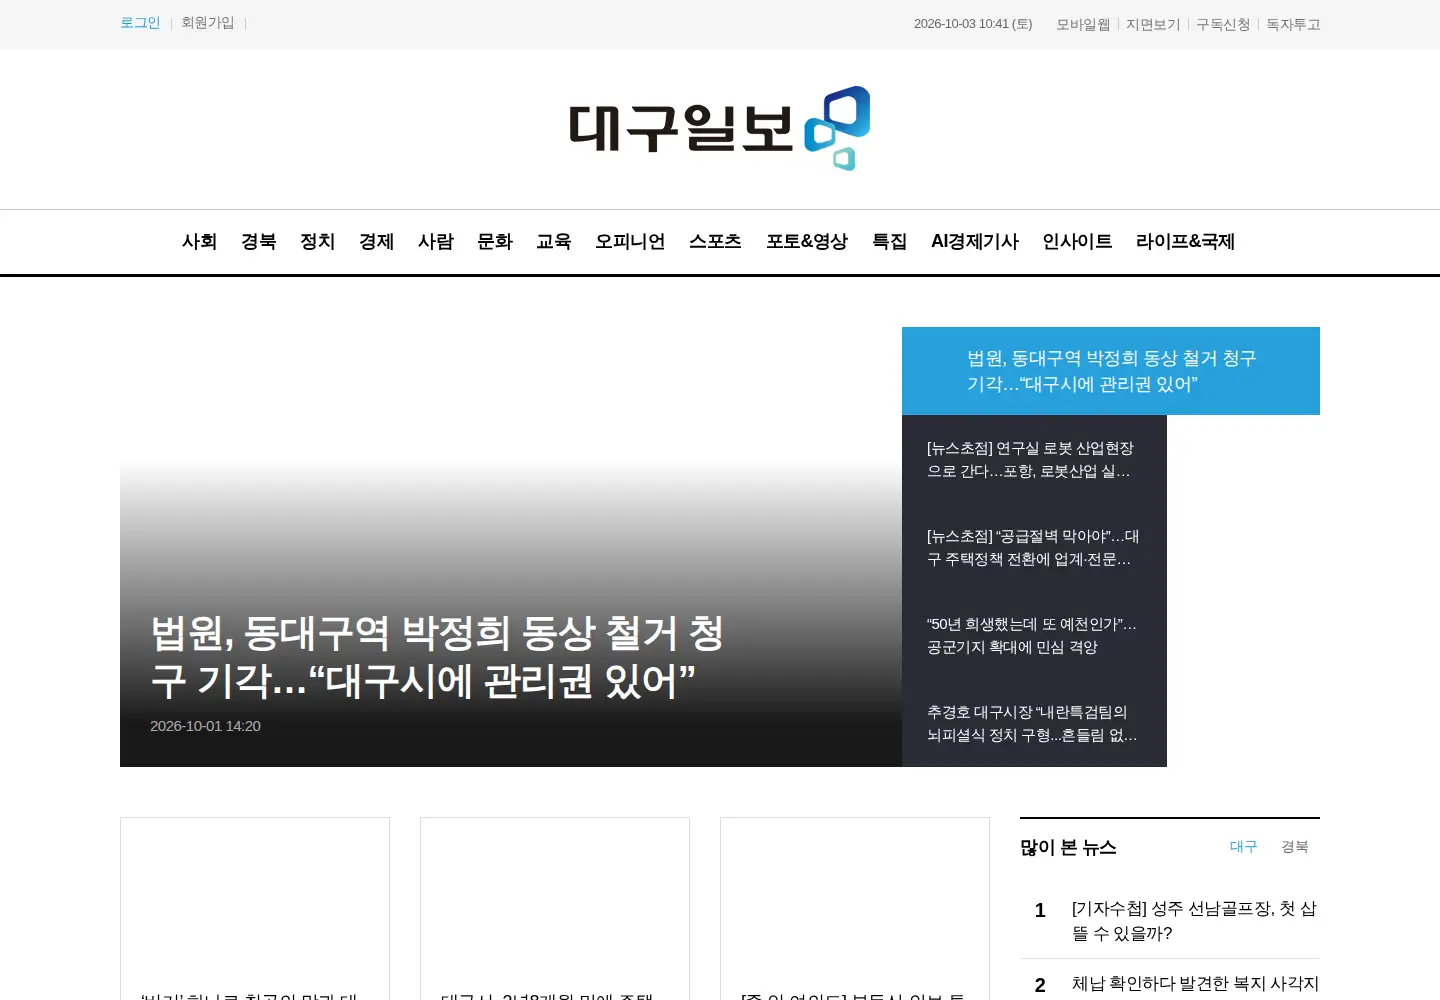1440x1000 pixels.
Task: Open main headline about 박정희 동상 철거
Action: click(x=437, y=657)
